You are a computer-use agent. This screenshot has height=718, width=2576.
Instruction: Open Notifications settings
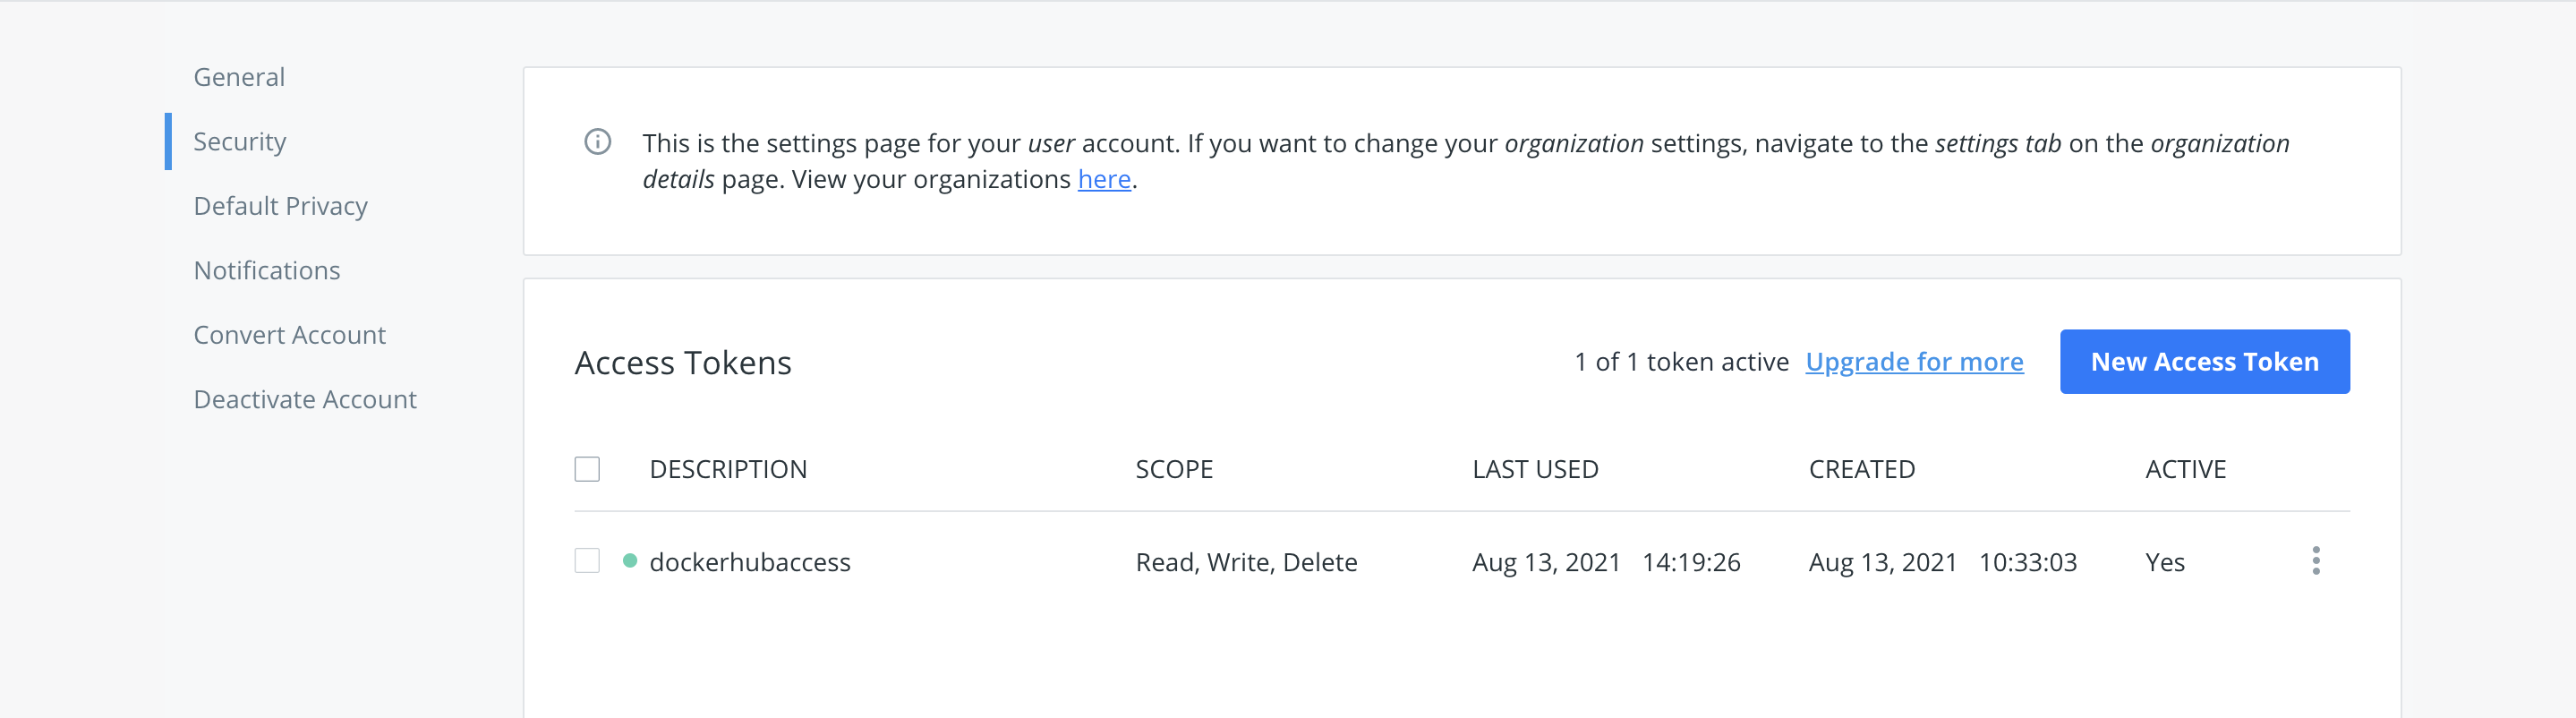pyautogui.click(x=267, y=271)
